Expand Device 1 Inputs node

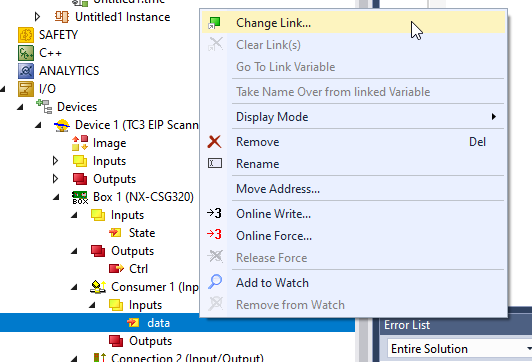tap(56, 160)
